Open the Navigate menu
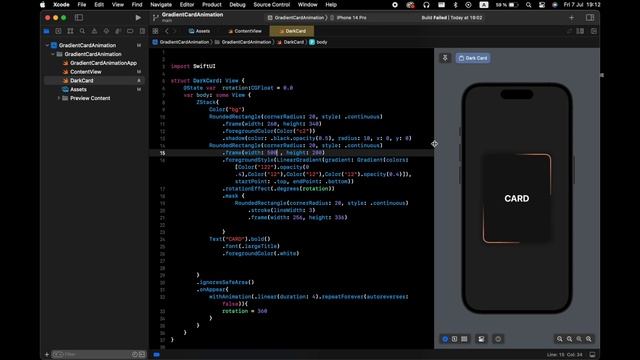The image size is (640, 360). pyautogui.click(x=161, y=4)
